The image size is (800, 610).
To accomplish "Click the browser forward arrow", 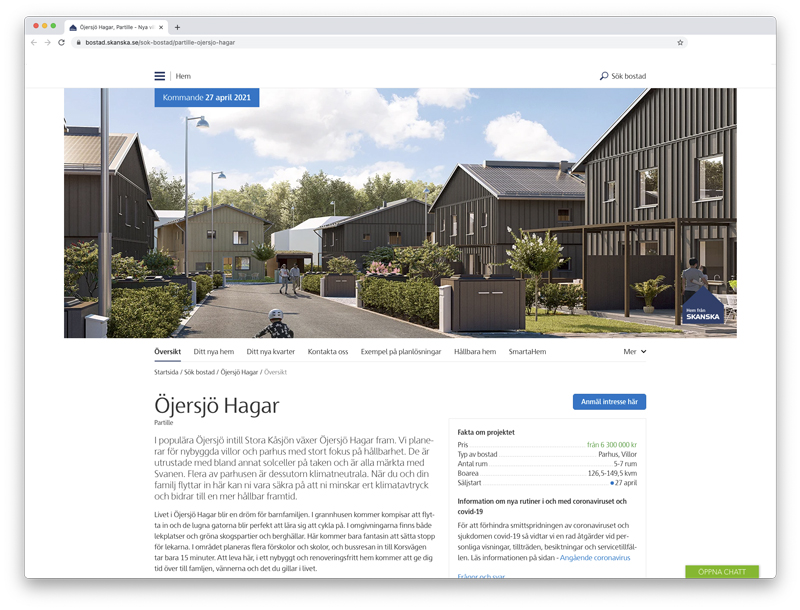I will point(48,43).
